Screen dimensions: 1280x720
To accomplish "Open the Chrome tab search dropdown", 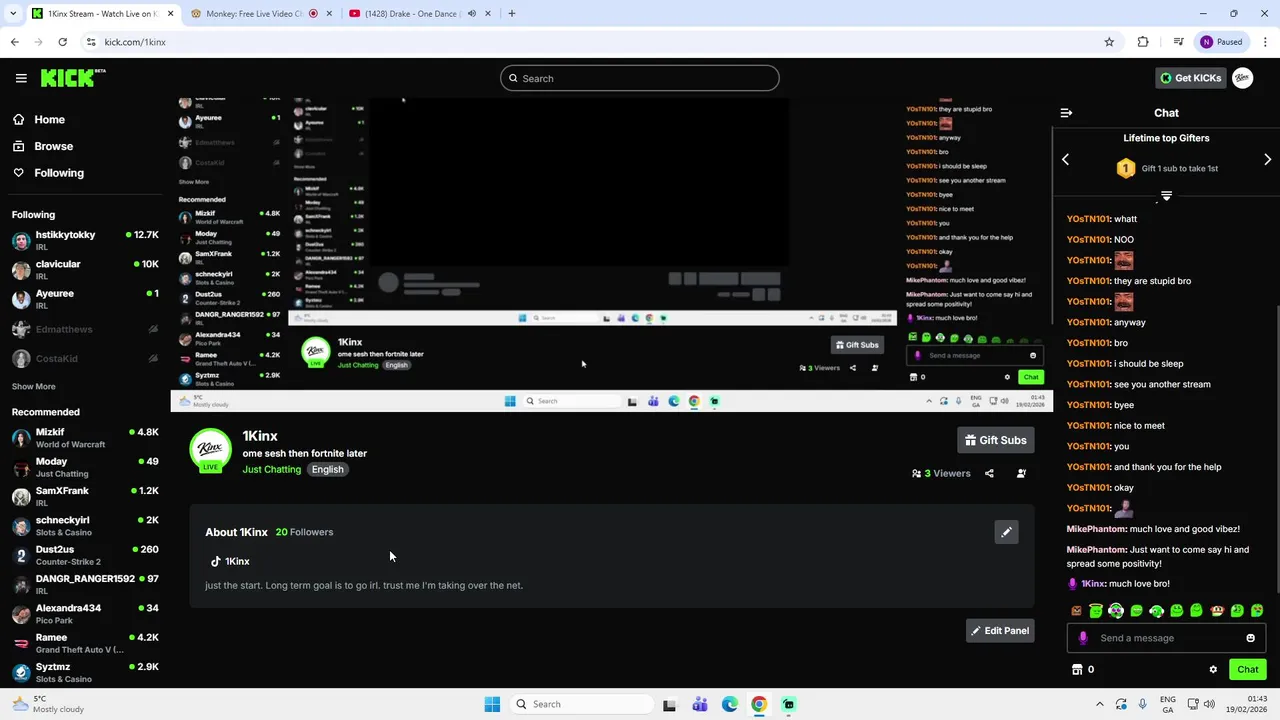I will point(13,14).
